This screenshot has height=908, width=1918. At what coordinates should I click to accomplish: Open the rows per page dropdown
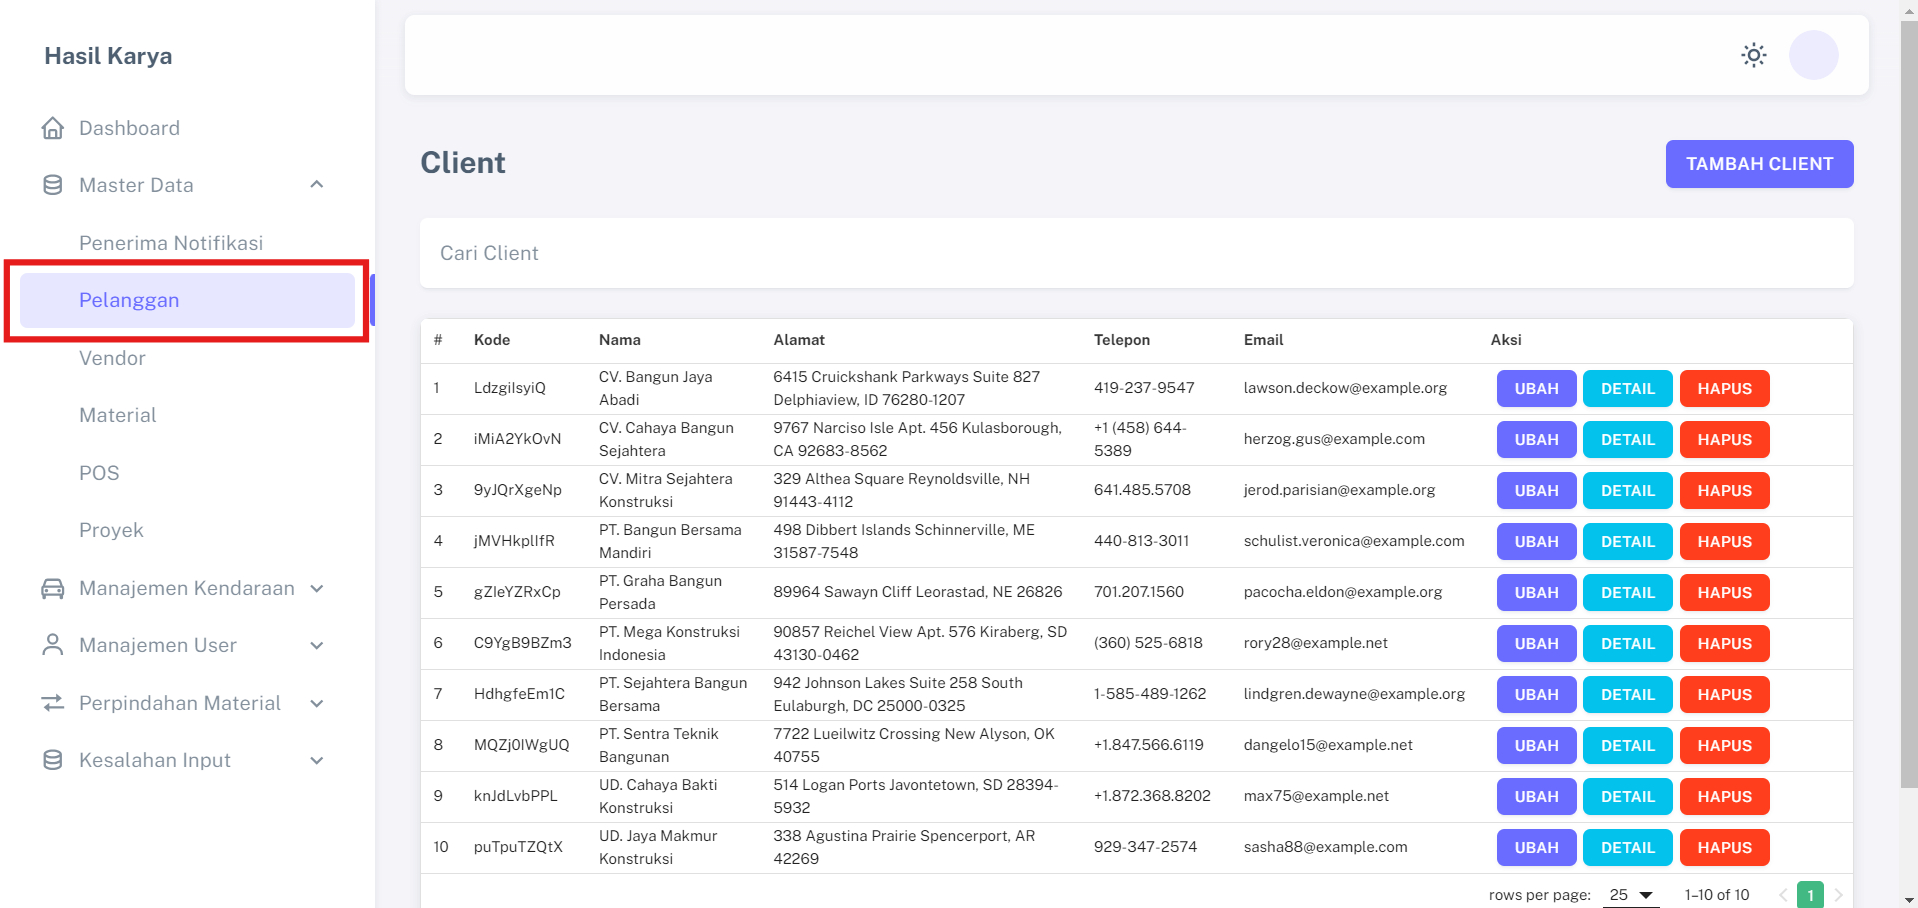1630,895
